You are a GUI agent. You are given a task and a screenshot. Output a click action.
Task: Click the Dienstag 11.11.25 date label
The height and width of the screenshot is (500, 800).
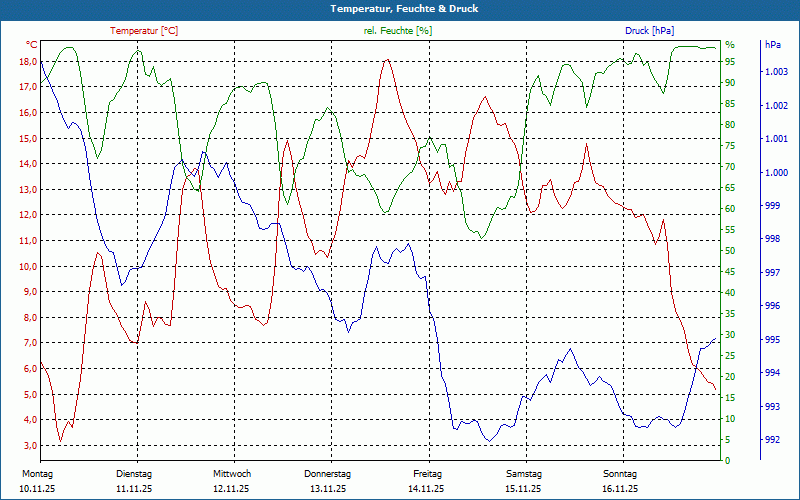tap(134, 481)
